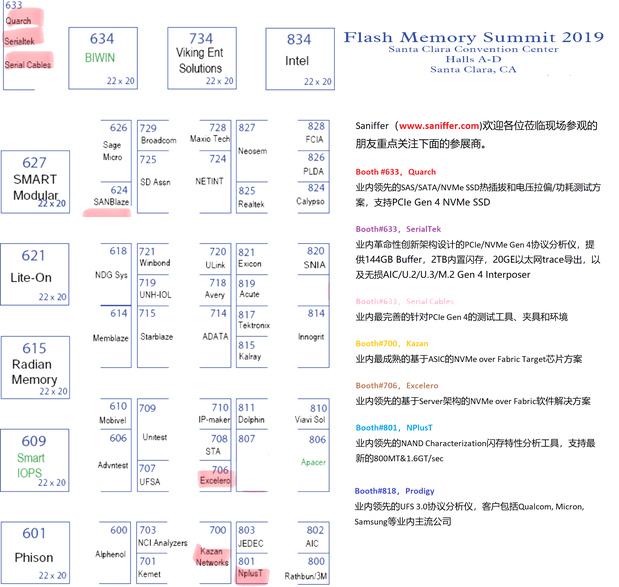Select booth 601 Phison

click(35, 553)
